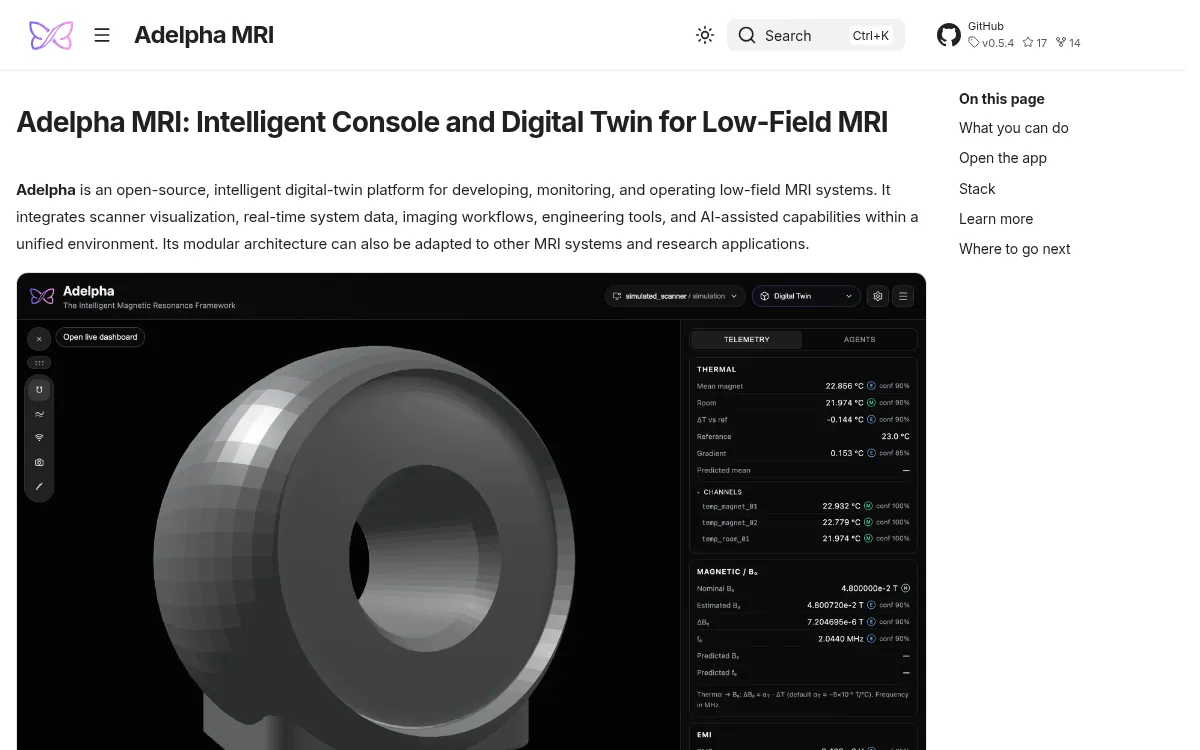Click the temp_magnet_02 channel label
Image resolution: width=1200 pixels, height=750 pixels.
point(730,522)
